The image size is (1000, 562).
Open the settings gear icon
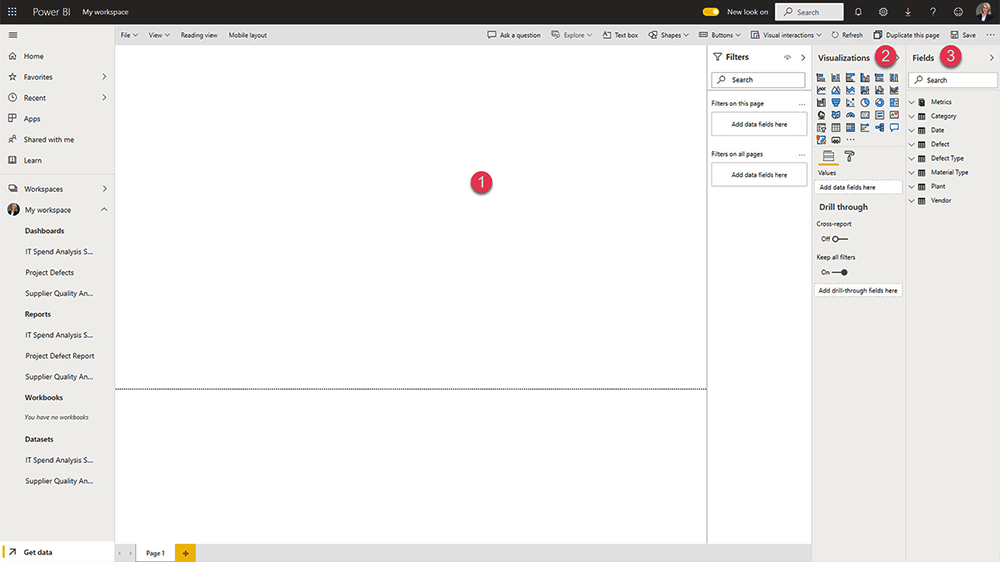pyautogui.click(x=883, y=12)
